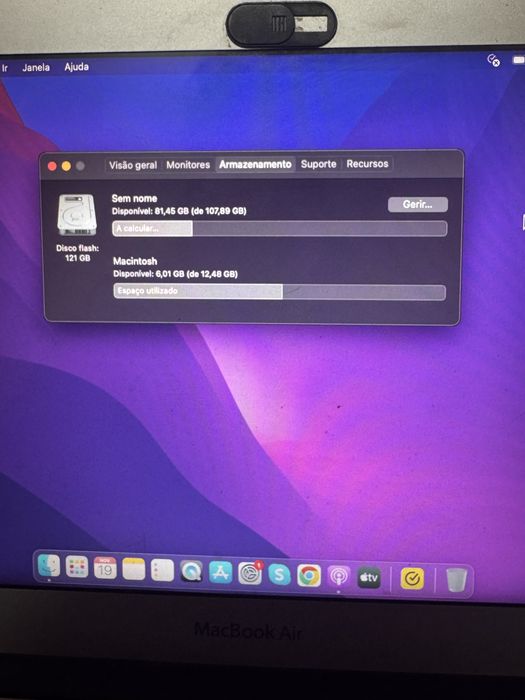Image resolution: width=525 pixels, height=700 pixels.
Task: Click the Macintosh storage usage bar
Action: click(x=279, y=292)
